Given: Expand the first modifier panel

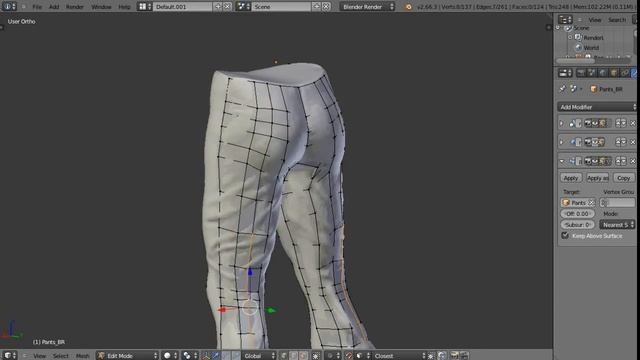Looking at the screenshot, I should click(562, 123).
